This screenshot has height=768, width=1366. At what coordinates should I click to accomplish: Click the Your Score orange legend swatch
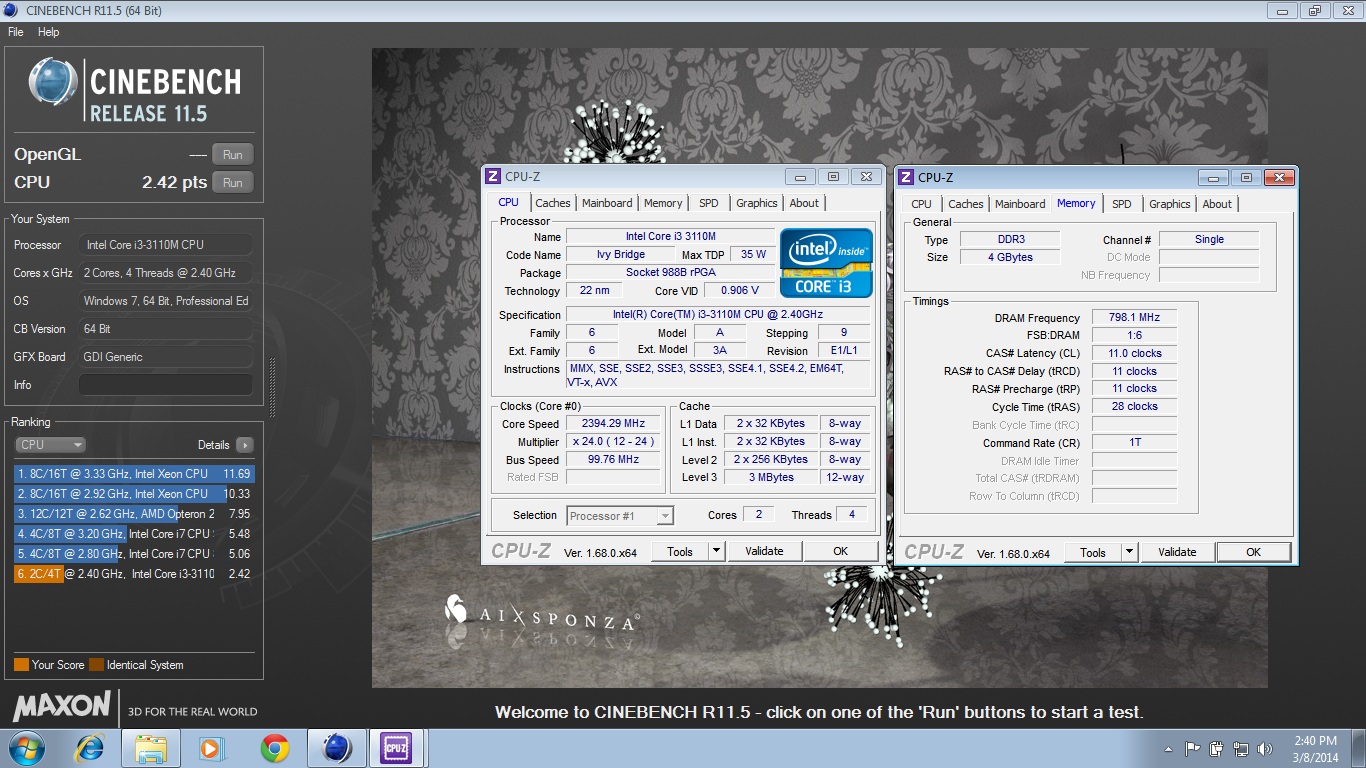(21, 665)
